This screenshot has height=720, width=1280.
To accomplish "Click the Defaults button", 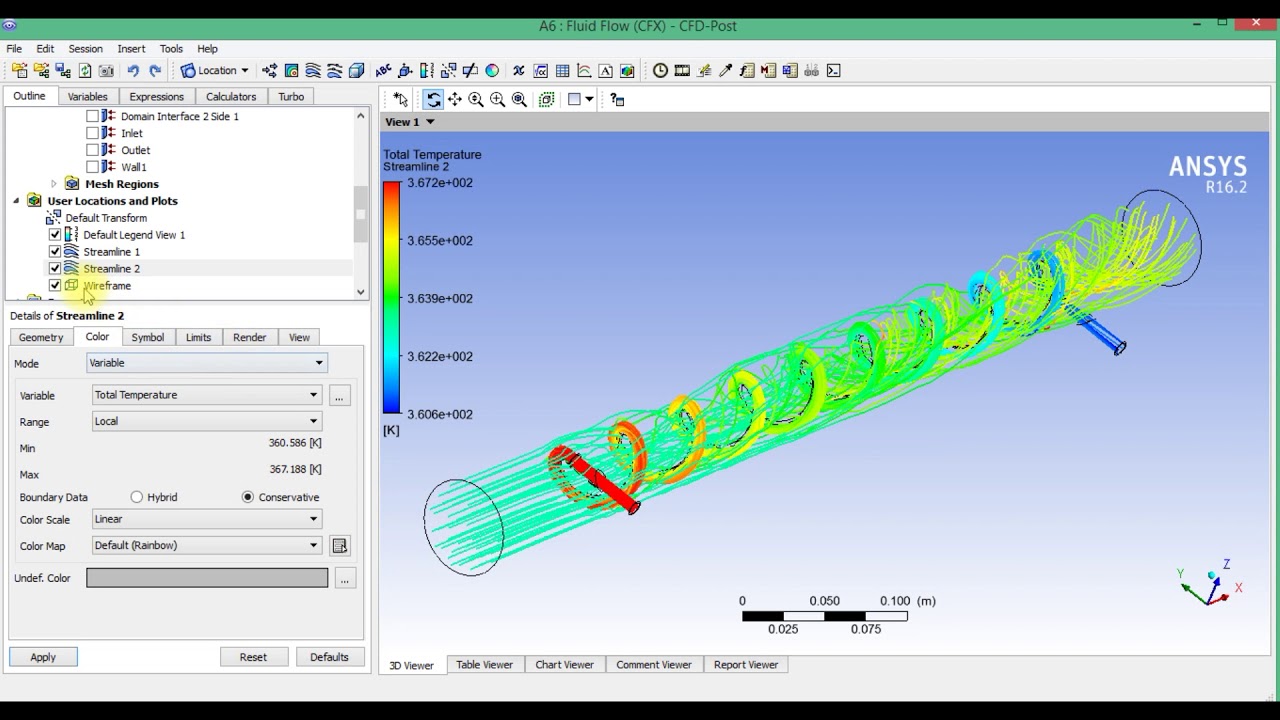I will coord(329,657).
